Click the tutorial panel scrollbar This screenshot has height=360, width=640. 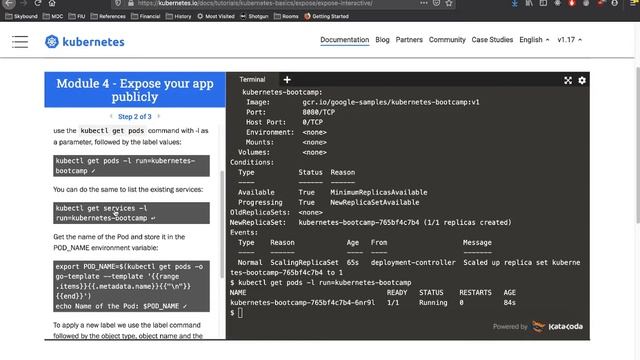pos(222,224)
